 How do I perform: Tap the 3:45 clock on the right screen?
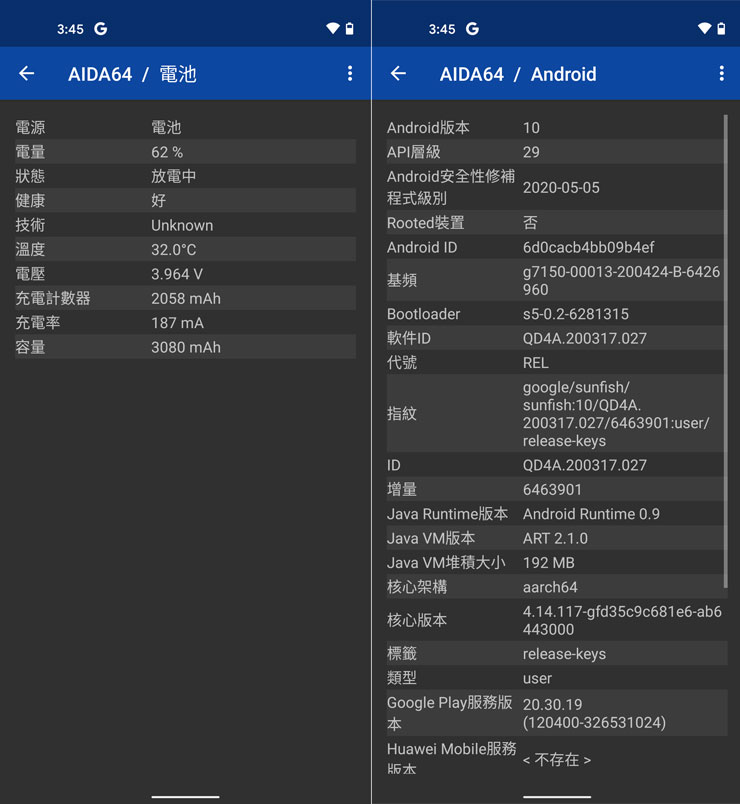(x=442, y=29)
